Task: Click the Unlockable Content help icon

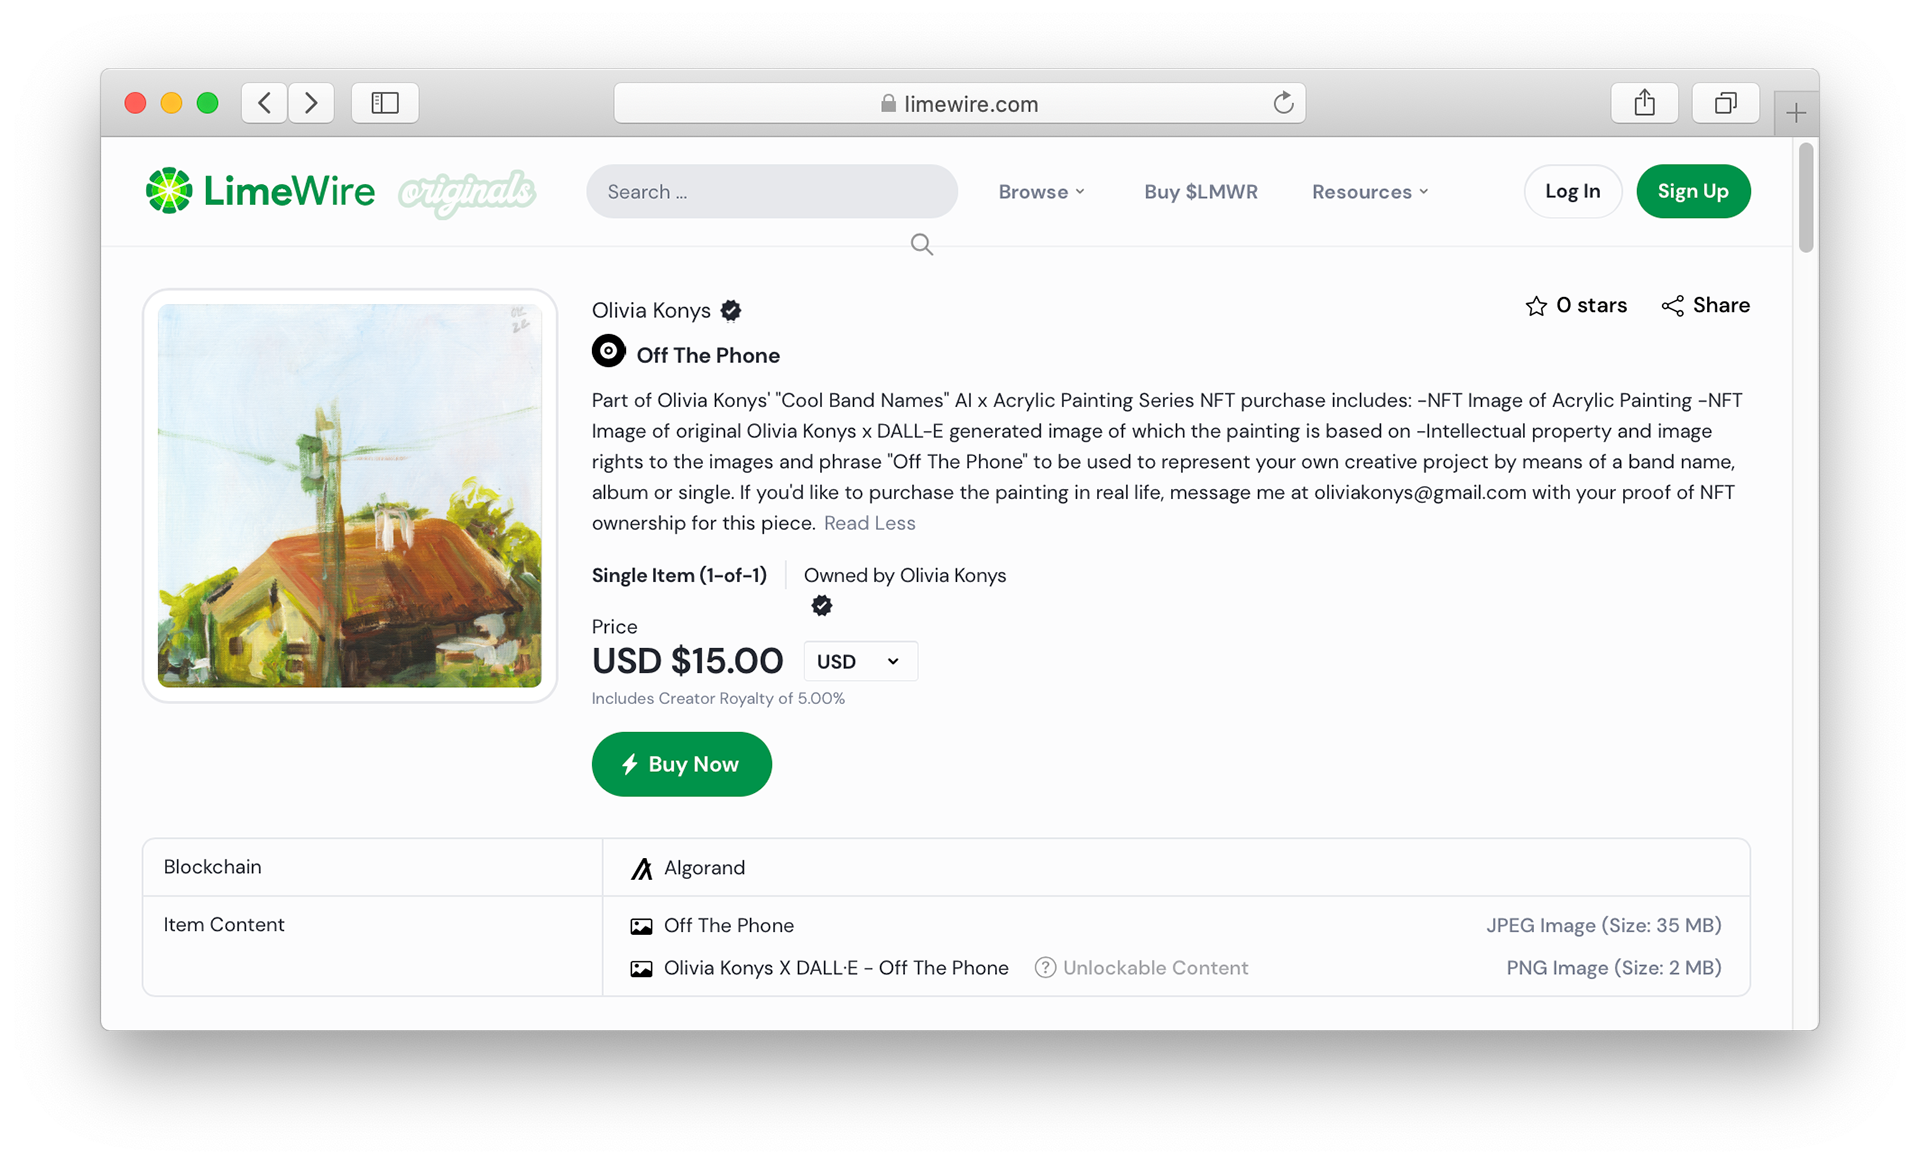Action: [1045, 968]
